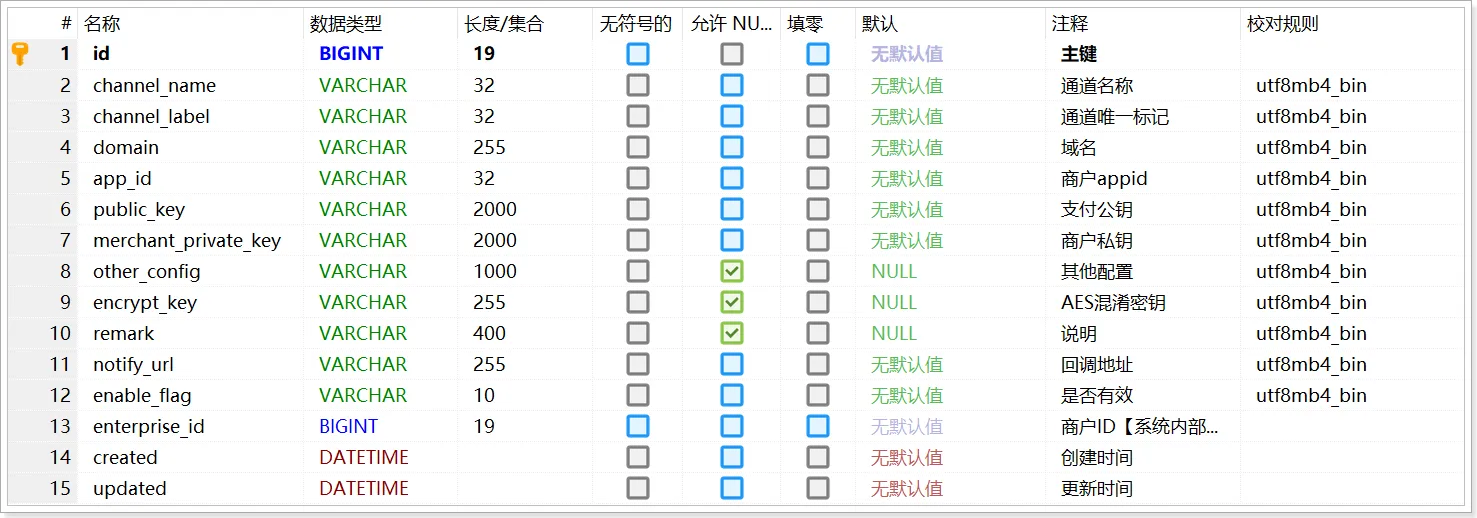Toggle unsigned checkbox for enterprise_id
Image resolution: width=1477 pixels, height=518 pixels.
(x=638, y=426)
